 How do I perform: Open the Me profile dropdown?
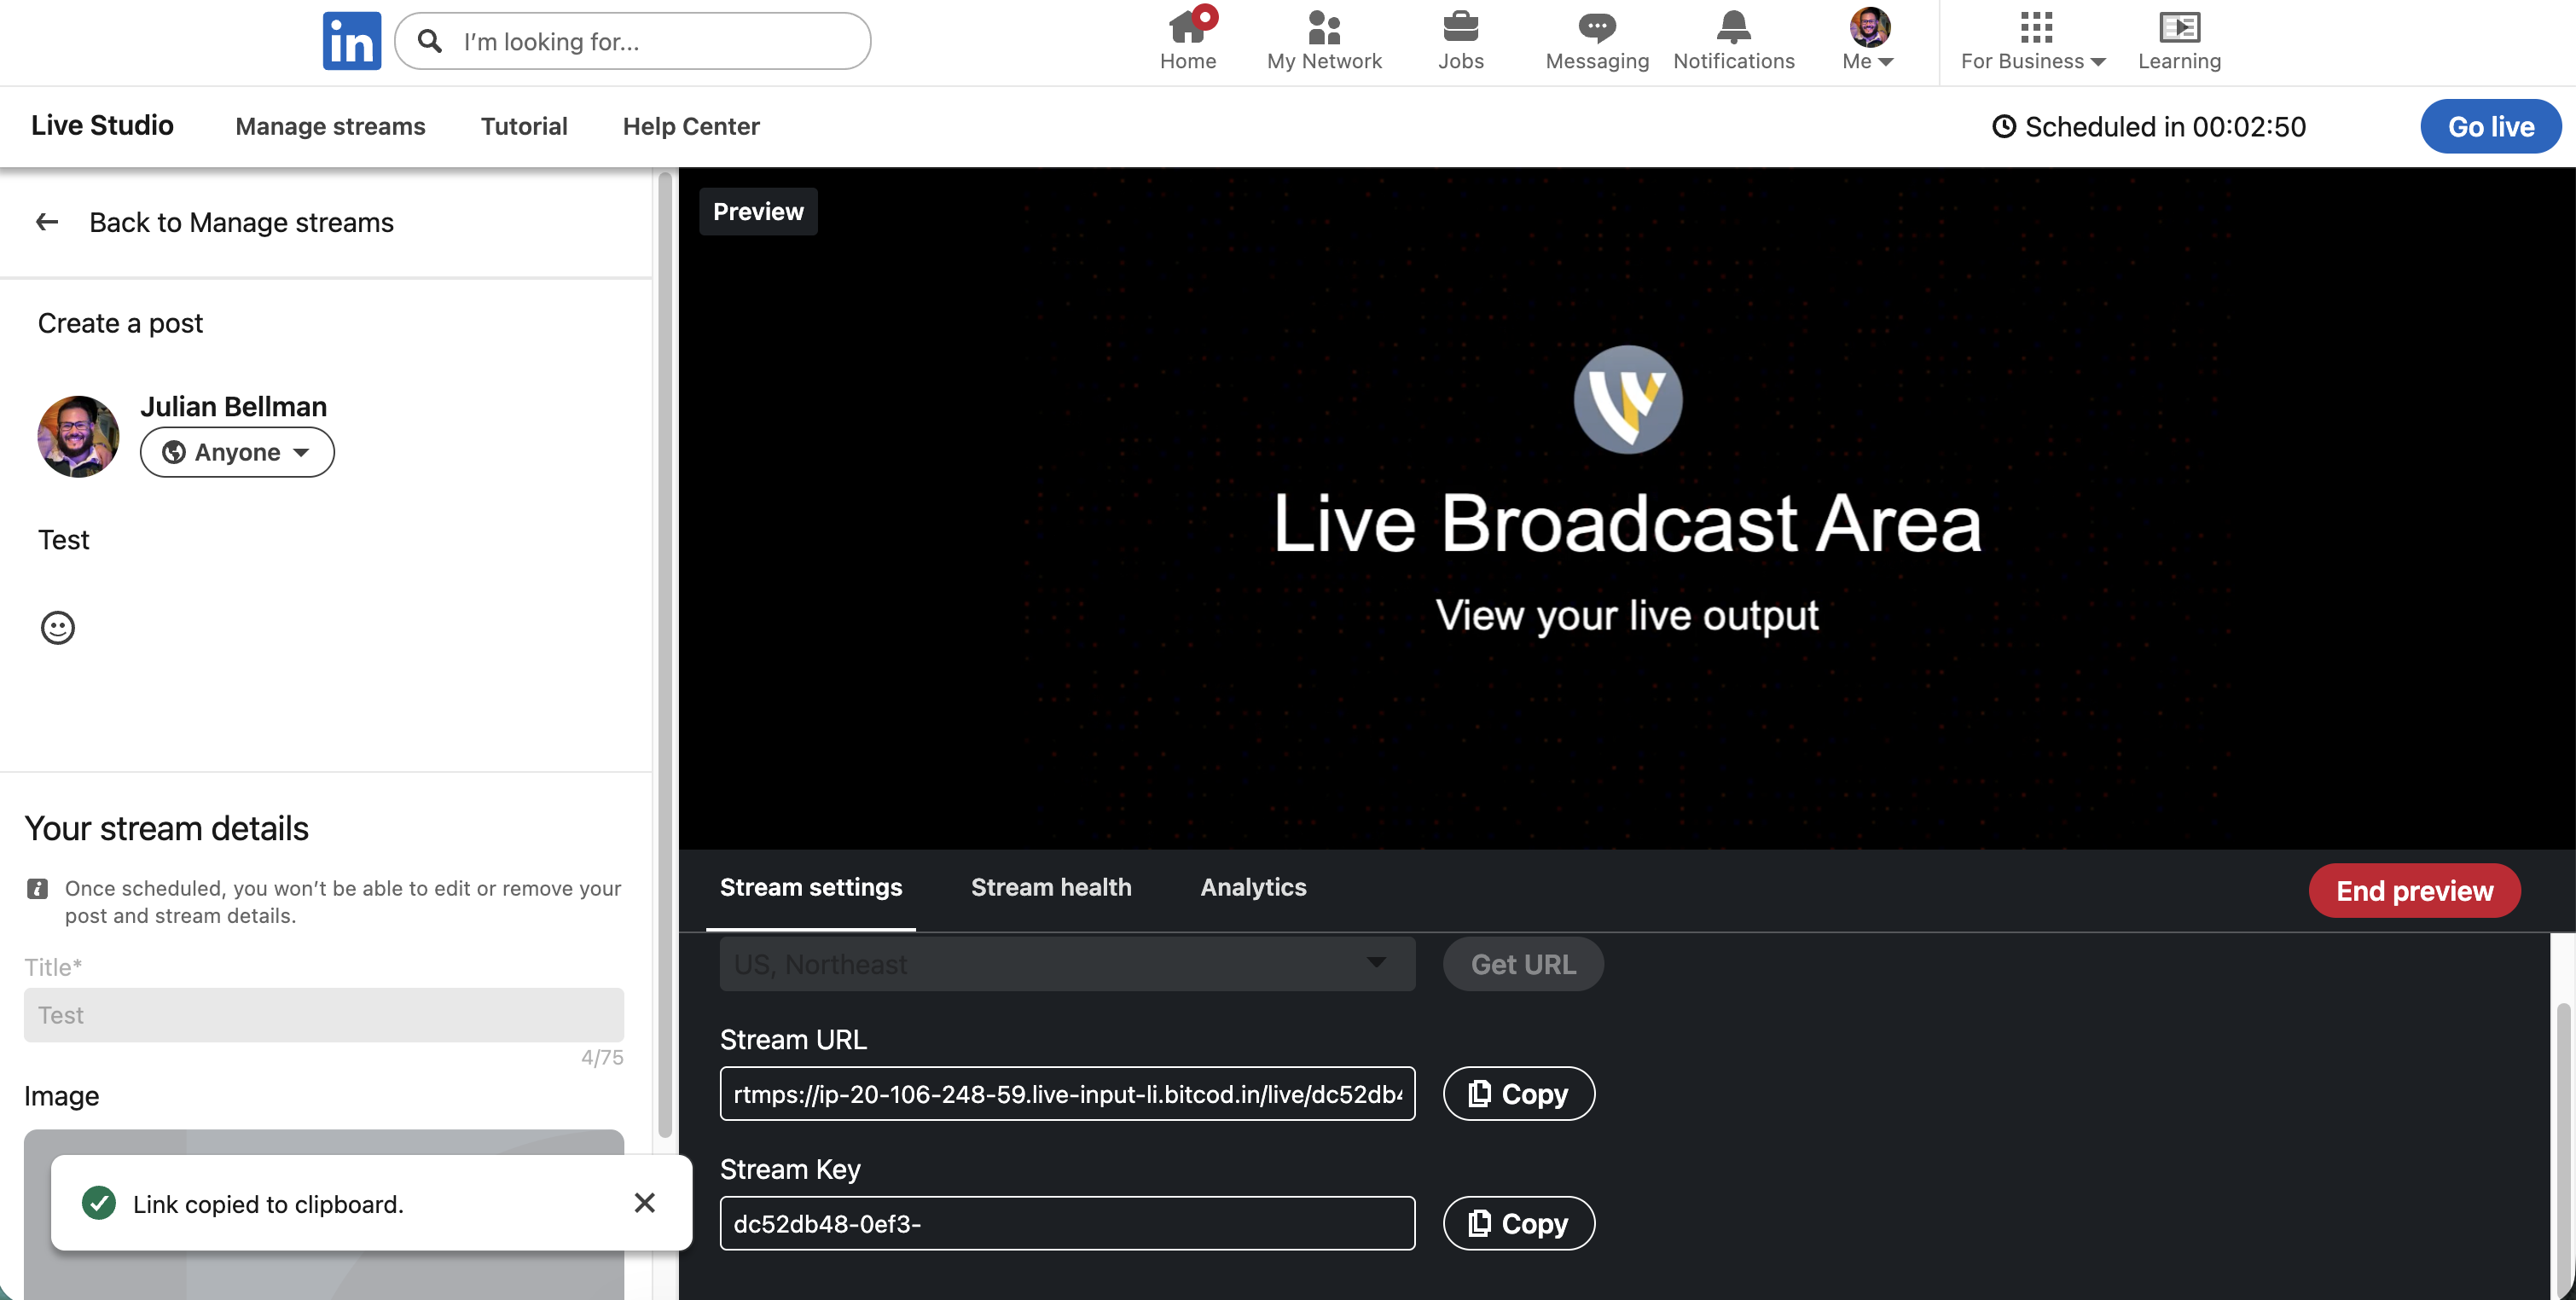1868,40
